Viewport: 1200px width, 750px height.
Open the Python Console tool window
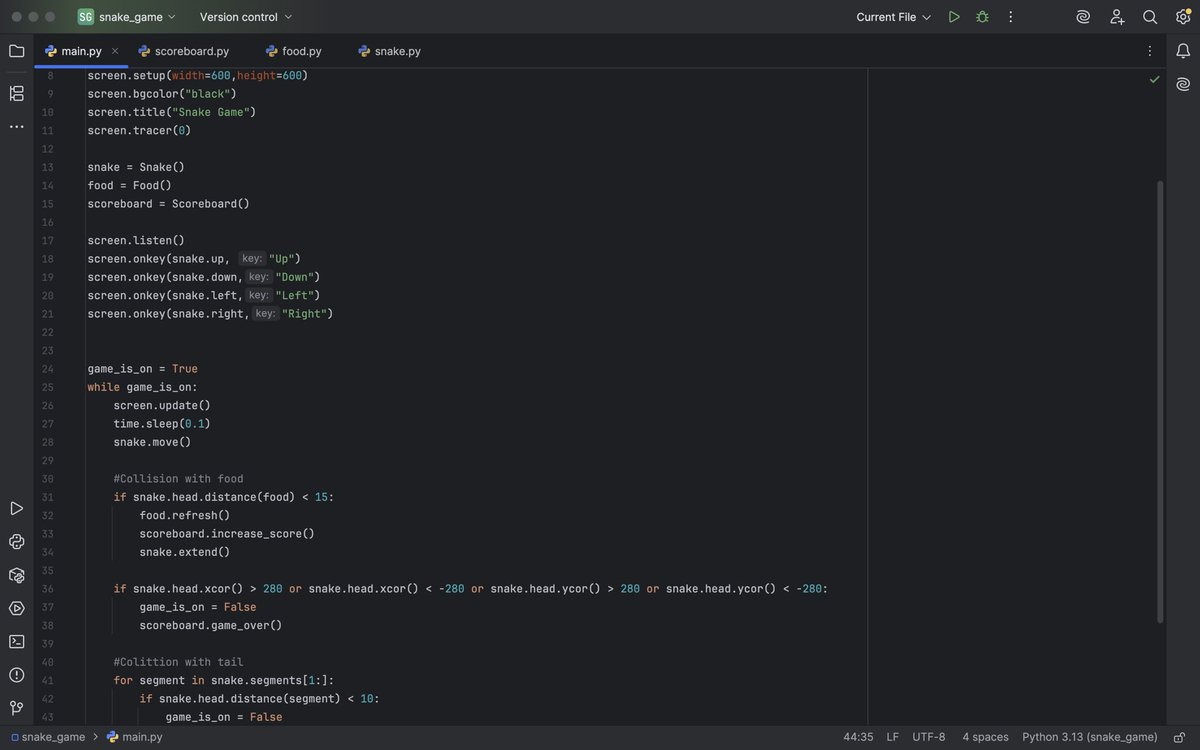tap(16, 541)
